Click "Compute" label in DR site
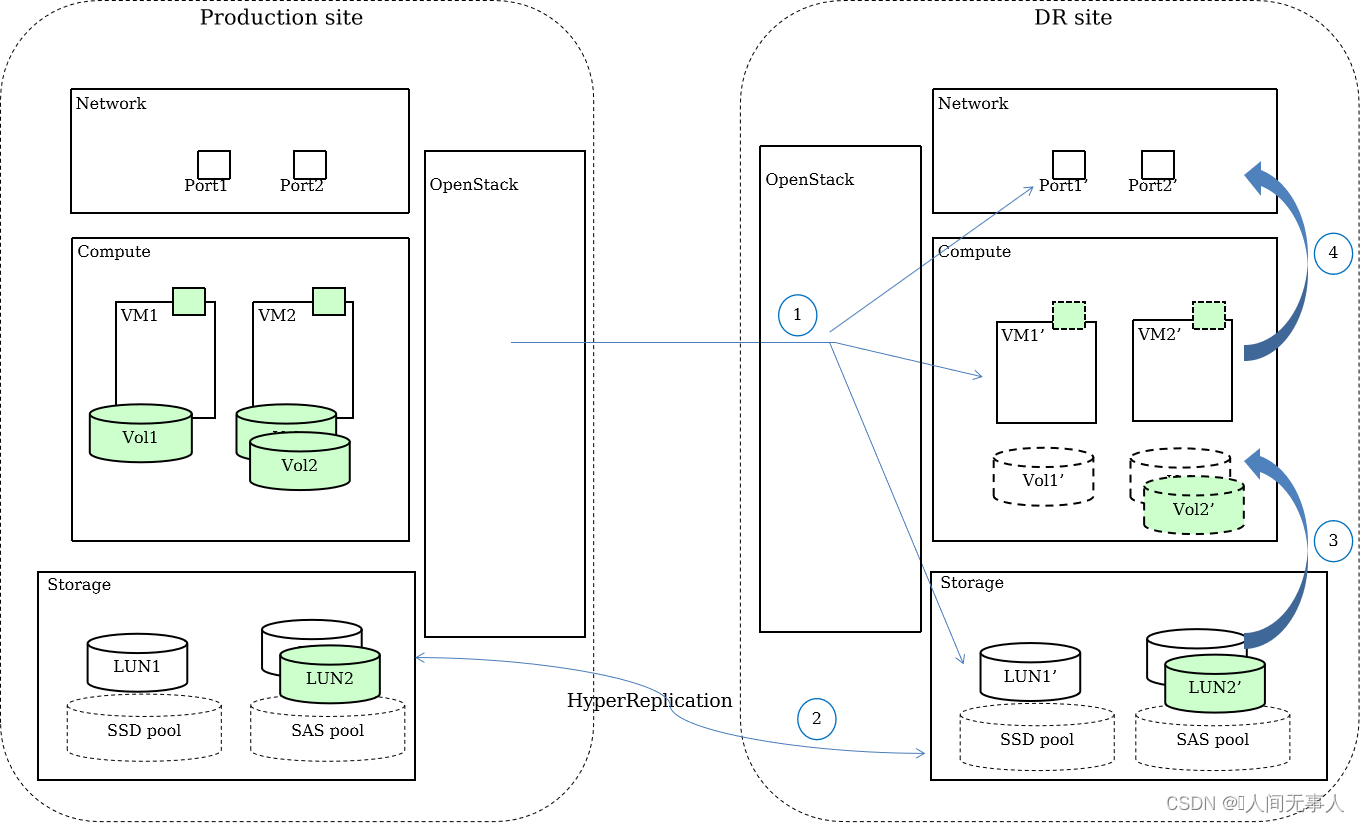 coord(975,252)
